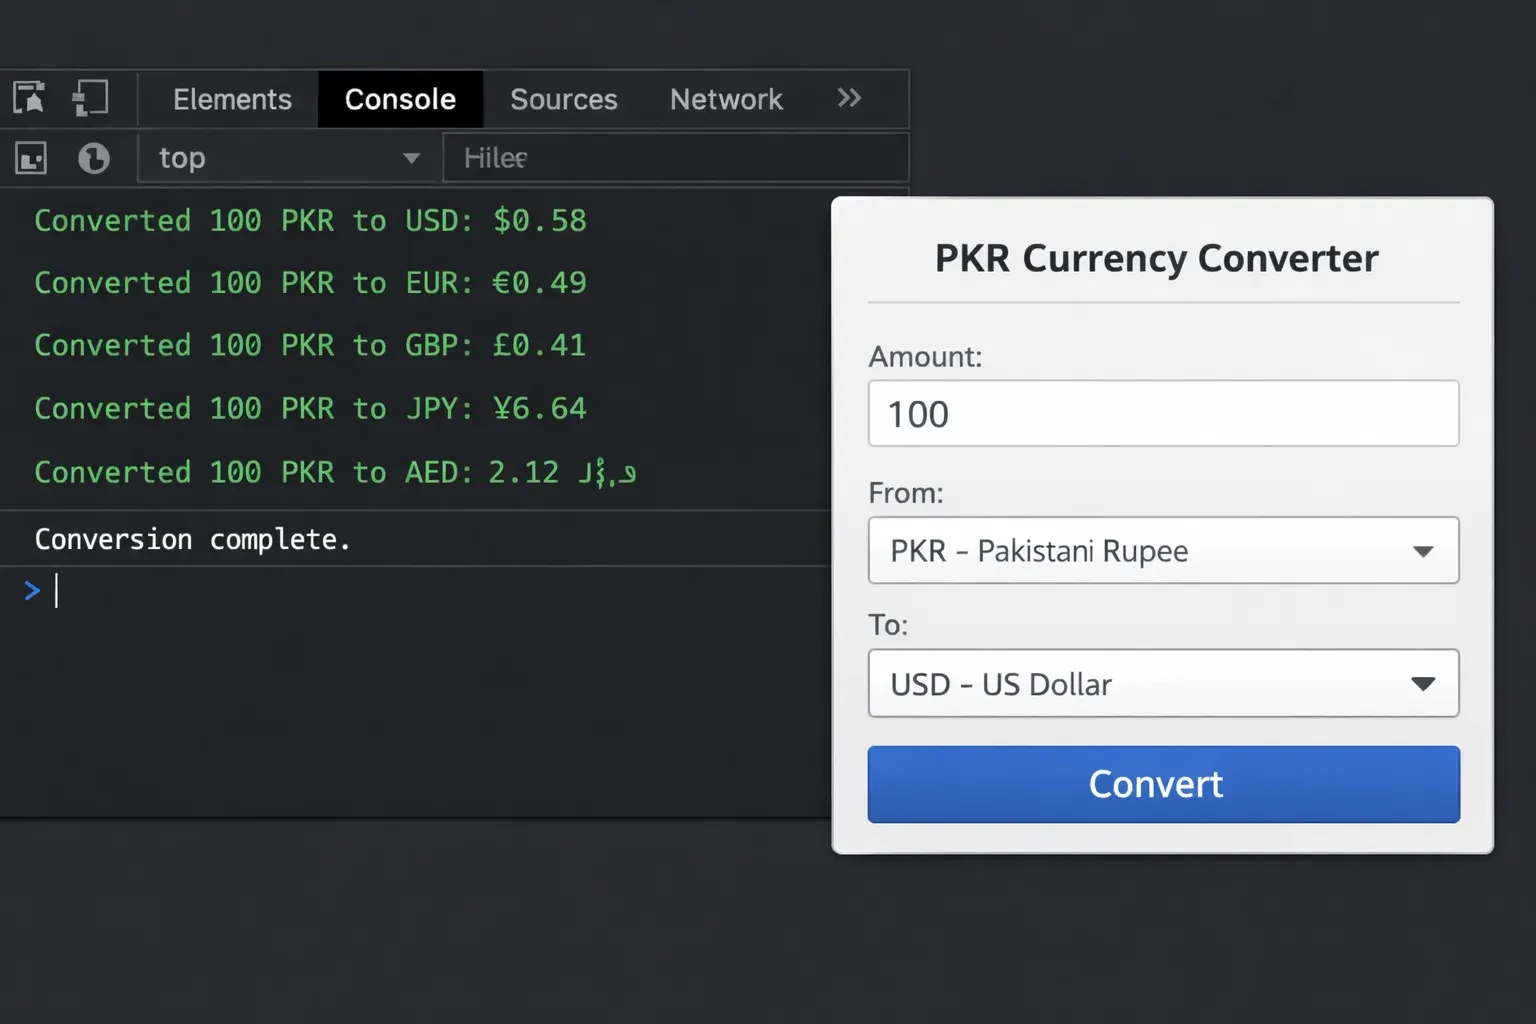Switch to the Elements tab
1536x1024 pixels.
[x=232, y=99]
